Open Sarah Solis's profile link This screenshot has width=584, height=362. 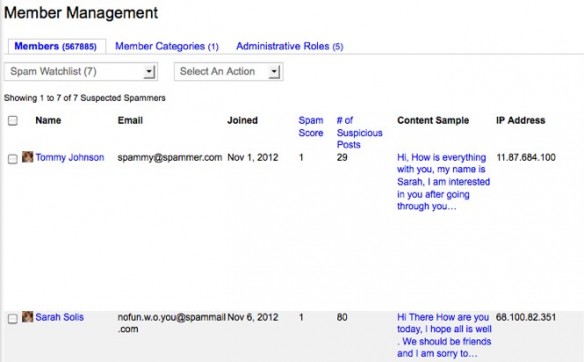coord(60,317)
